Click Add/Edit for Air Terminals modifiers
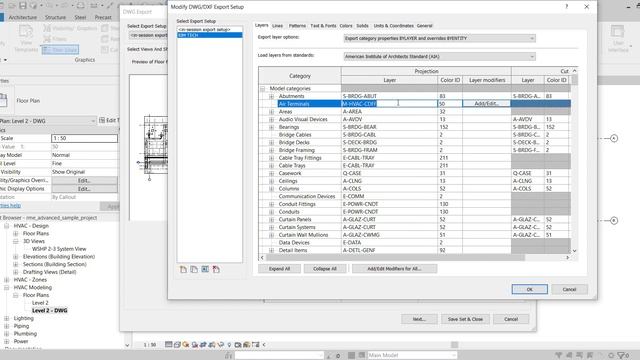The image size is (640, 360). pos(486,104)
